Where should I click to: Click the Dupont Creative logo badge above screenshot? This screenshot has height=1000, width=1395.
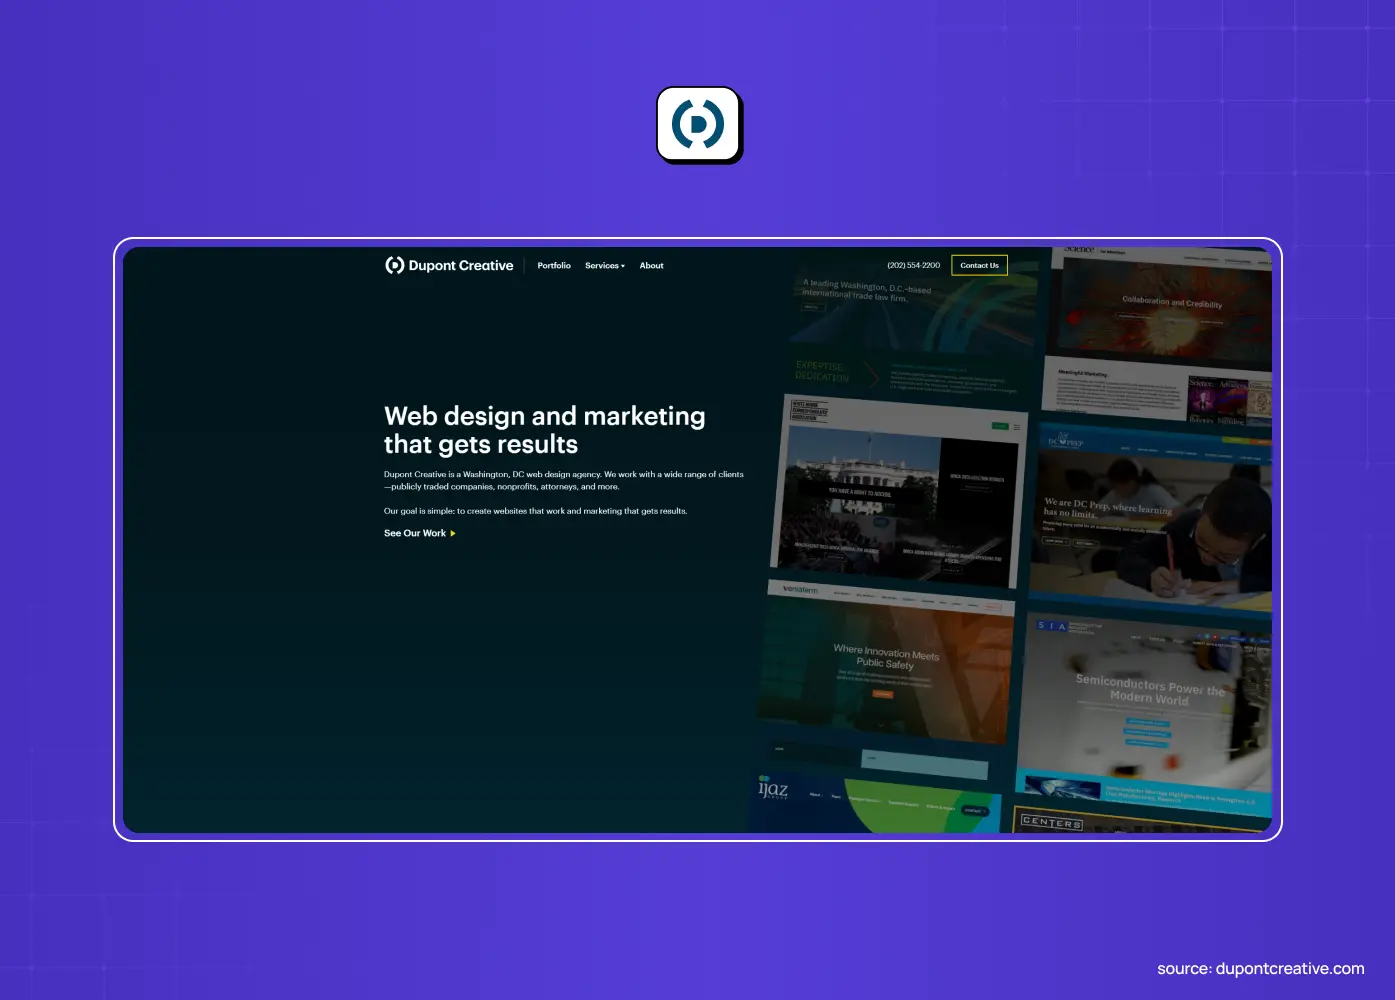point(699,125)
